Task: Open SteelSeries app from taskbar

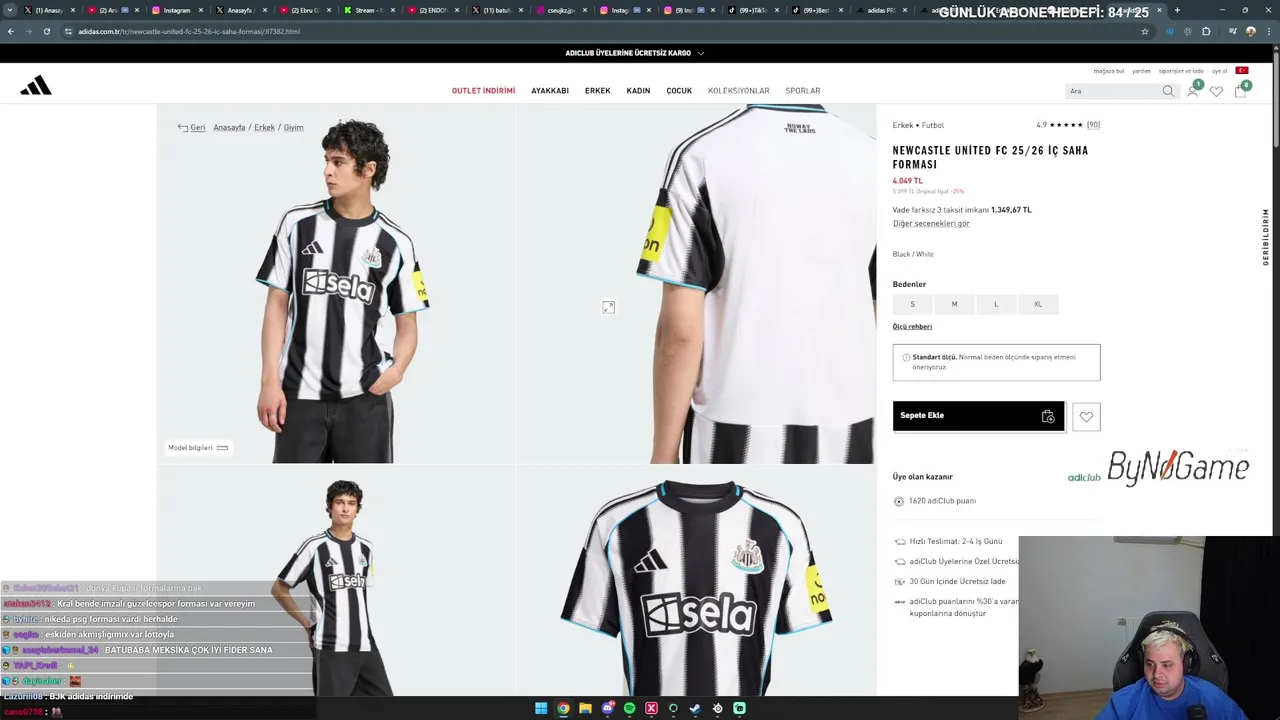Action: pyautogui.click(x=717, y=708)
